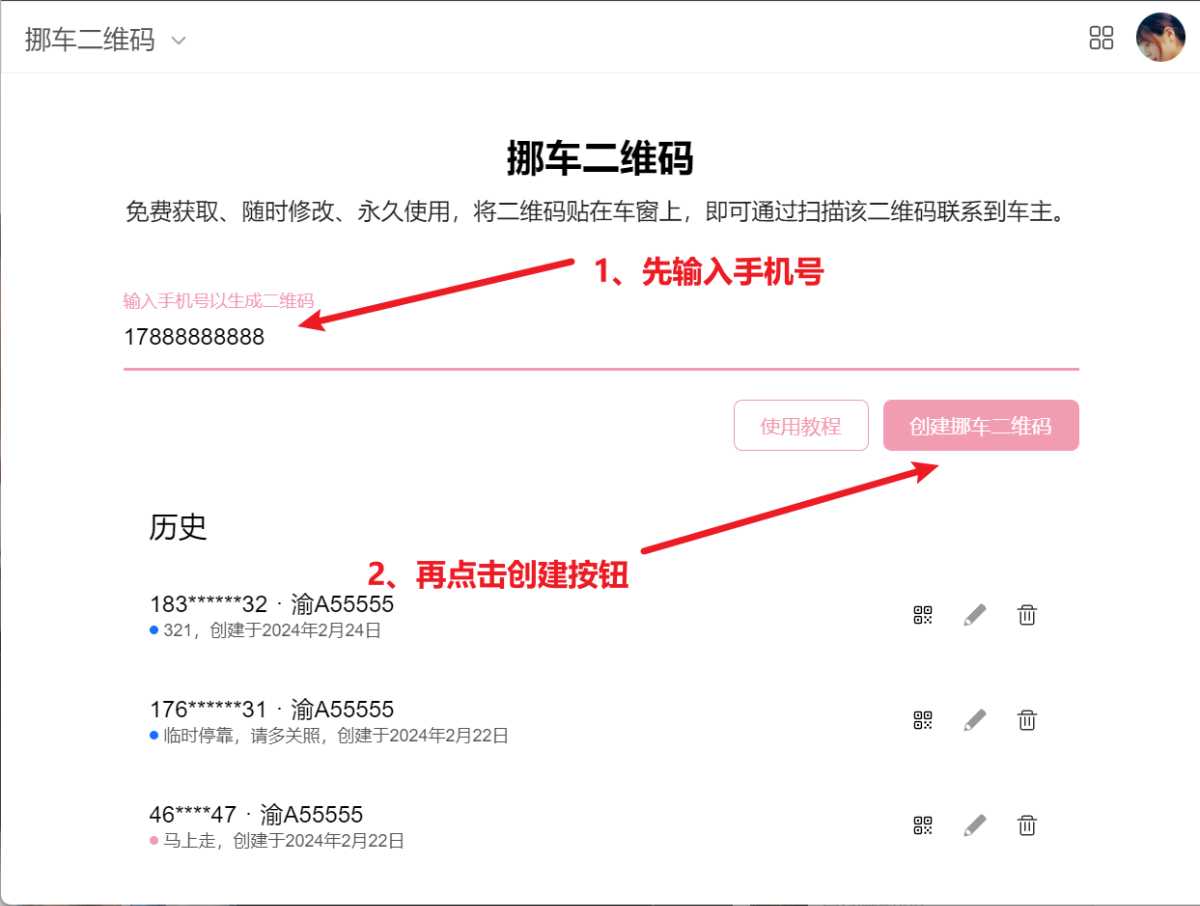Show QR code for 183******32 entry
This screenshot has height=906, width=1200.
tap(922, 615)
